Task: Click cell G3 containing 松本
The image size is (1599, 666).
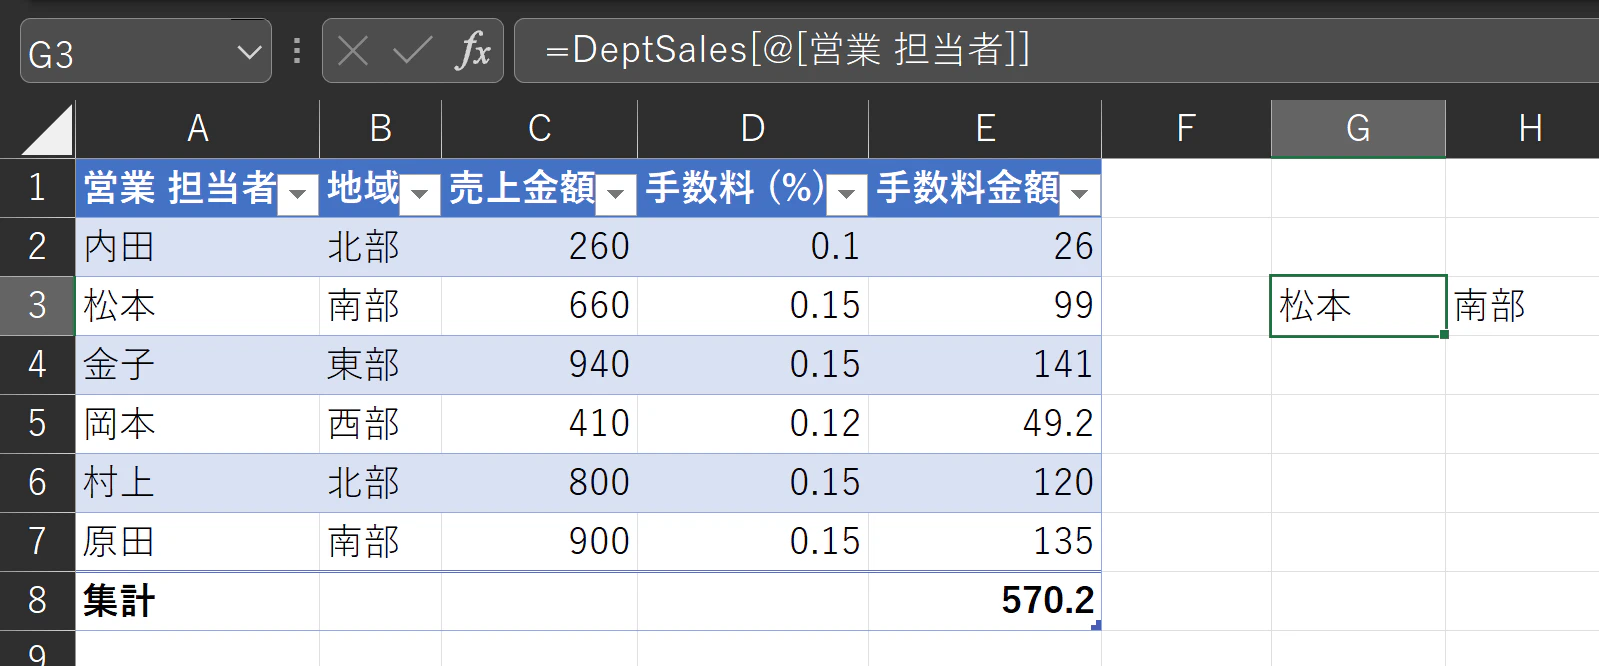Action: (1358, 306)
